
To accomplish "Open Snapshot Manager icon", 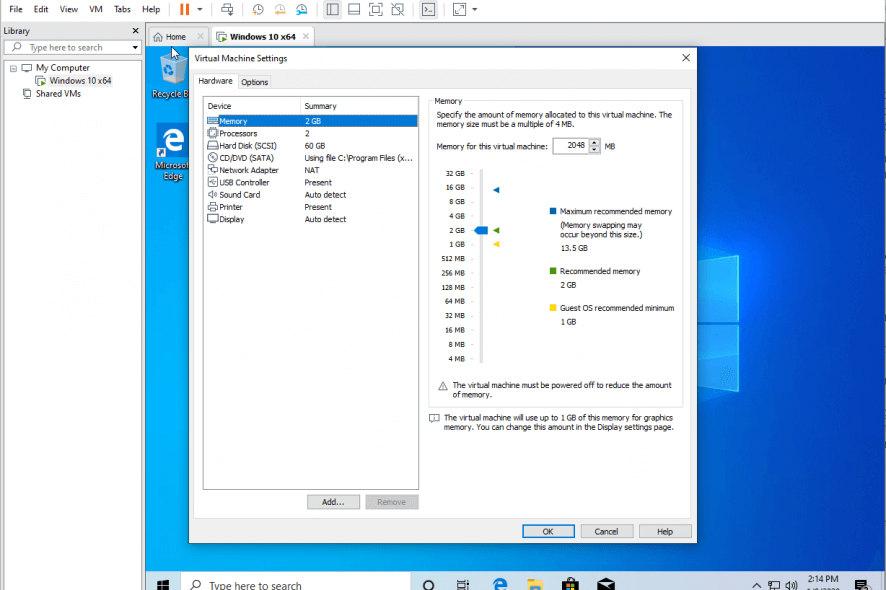I will [x=302, y=9].
